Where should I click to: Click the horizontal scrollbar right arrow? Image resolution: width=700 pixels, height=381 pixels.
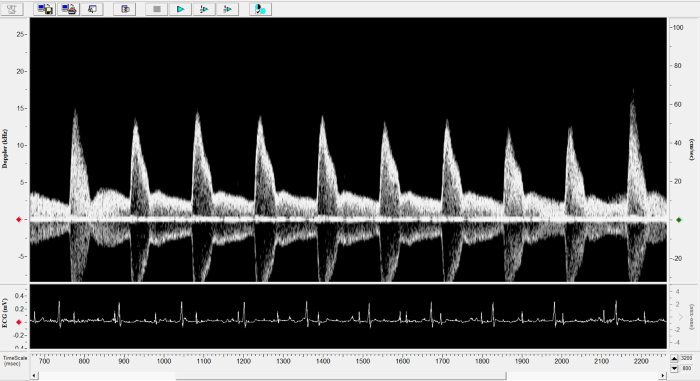click(x=663, y=376)
